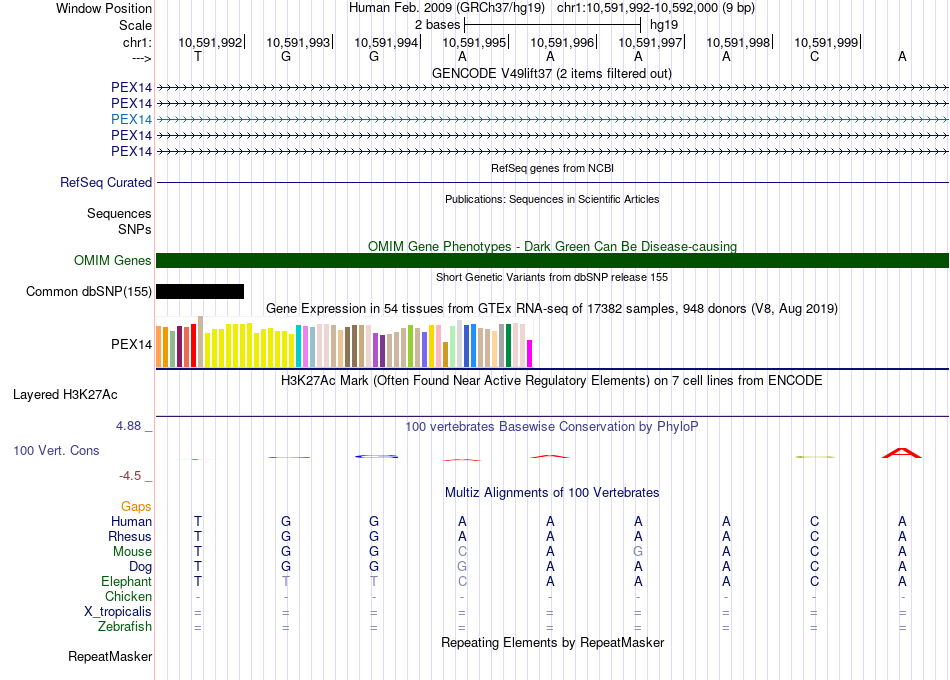Image resolution: width=950 pixels, height=680 pixels.
Task: Open GENCODE V49lift37 track title
Action: point(552,73)
